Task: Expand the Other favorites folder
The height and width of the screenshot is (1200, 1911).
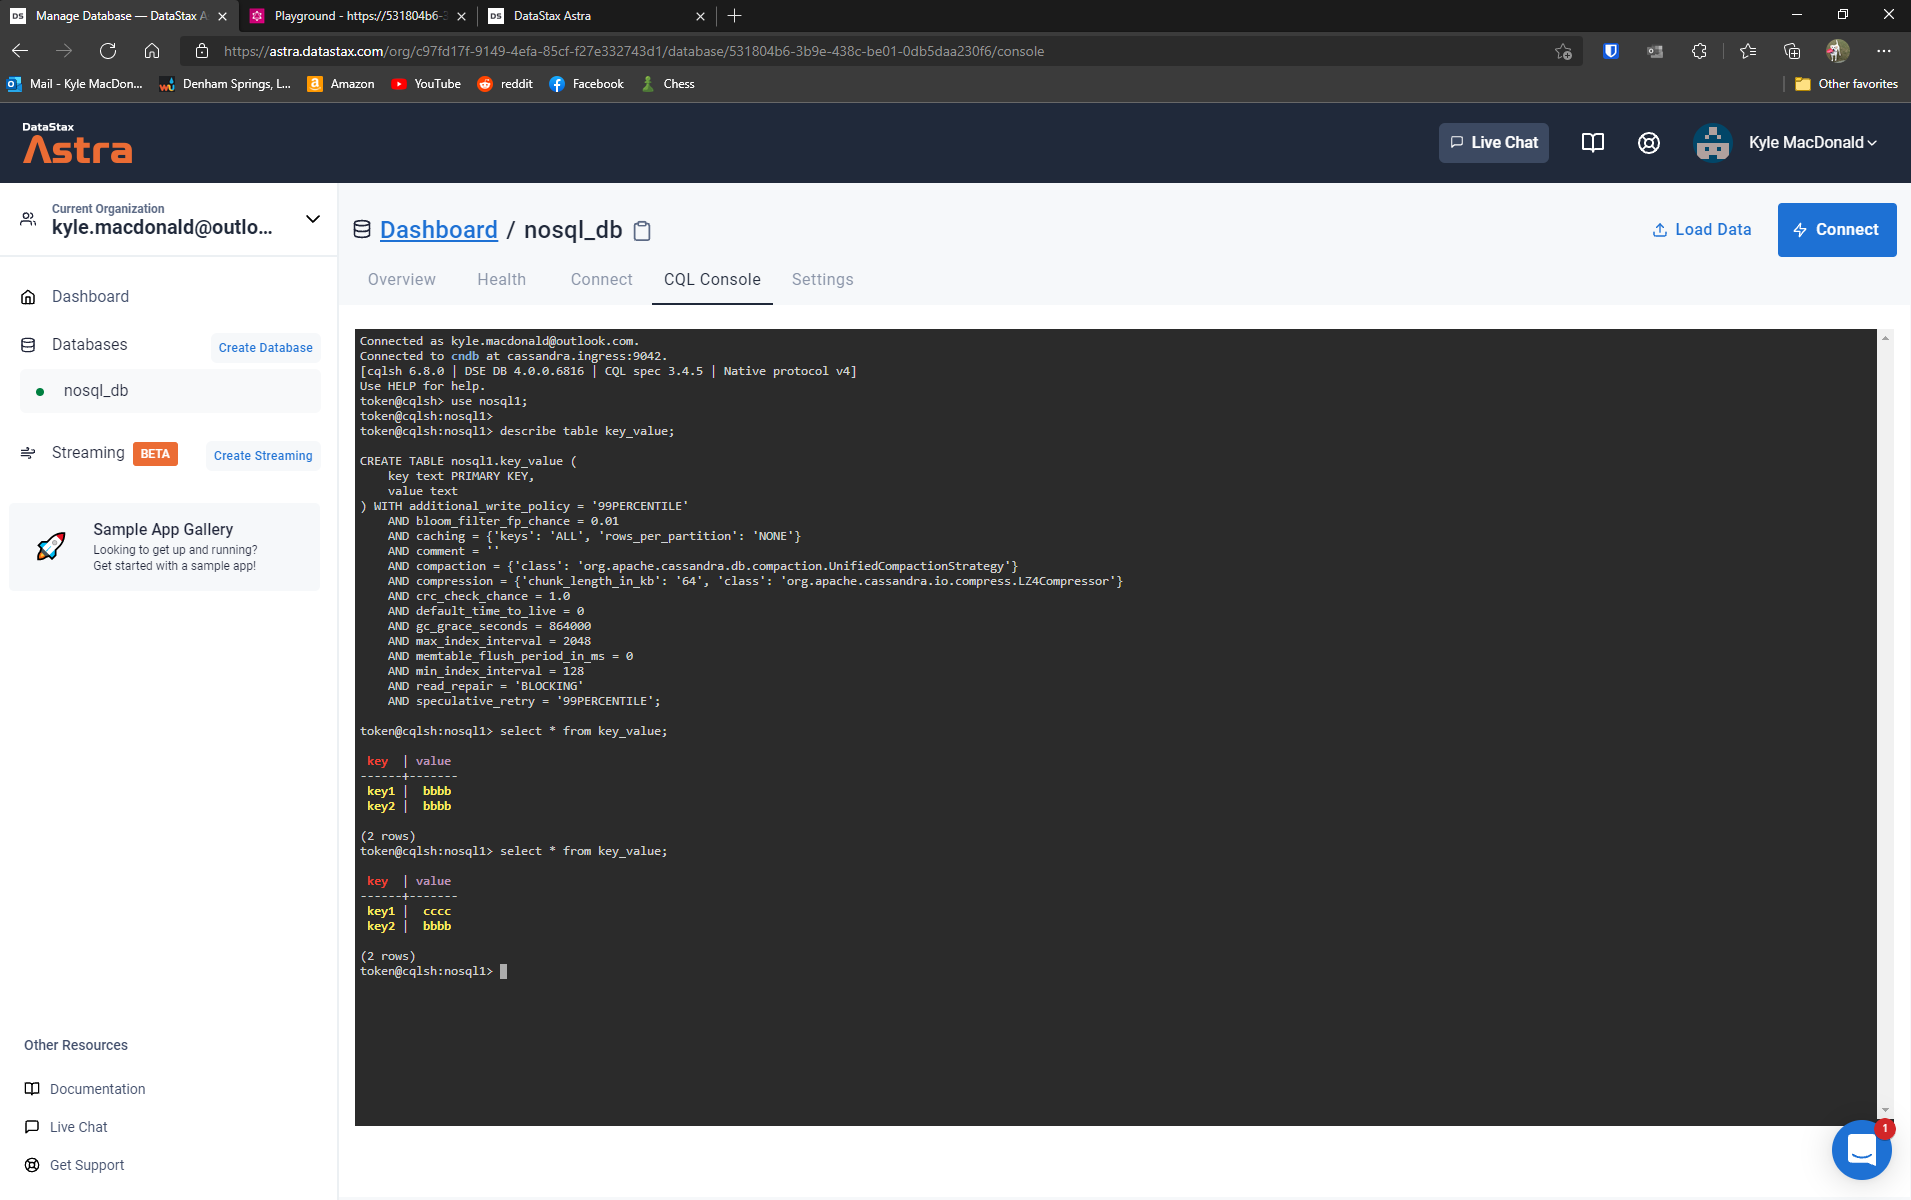Action: click(x=1845, y=84)
